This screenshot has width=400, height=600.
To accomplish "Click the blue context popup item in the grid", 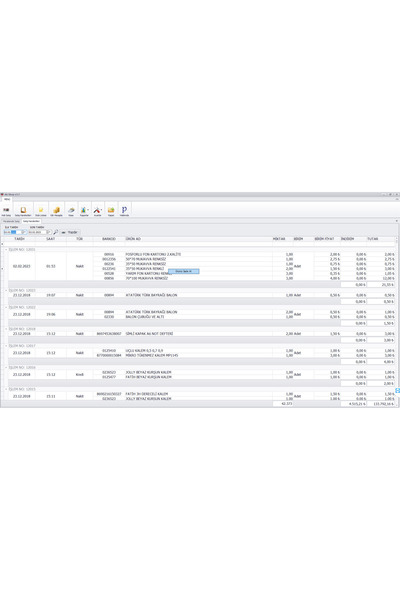I will pos(184,271).
